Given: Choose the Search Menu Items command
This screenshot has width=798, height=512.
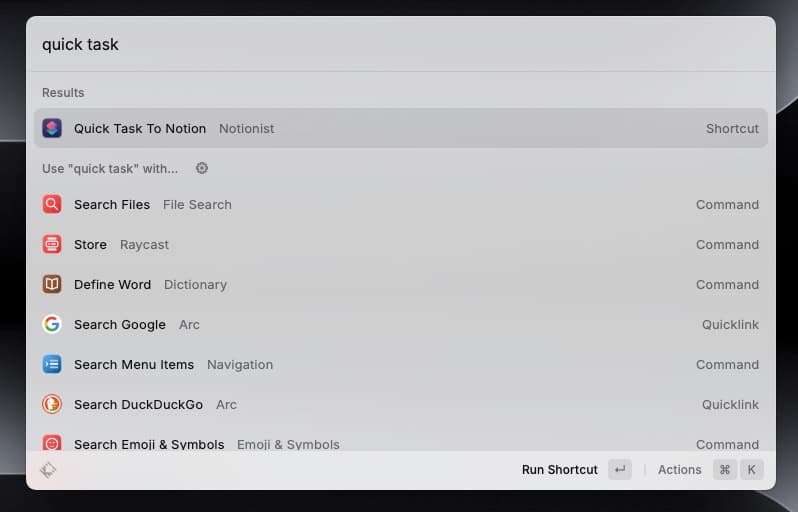Looking at the screenshot, I should pyautogui.click(x=401, y=364).
